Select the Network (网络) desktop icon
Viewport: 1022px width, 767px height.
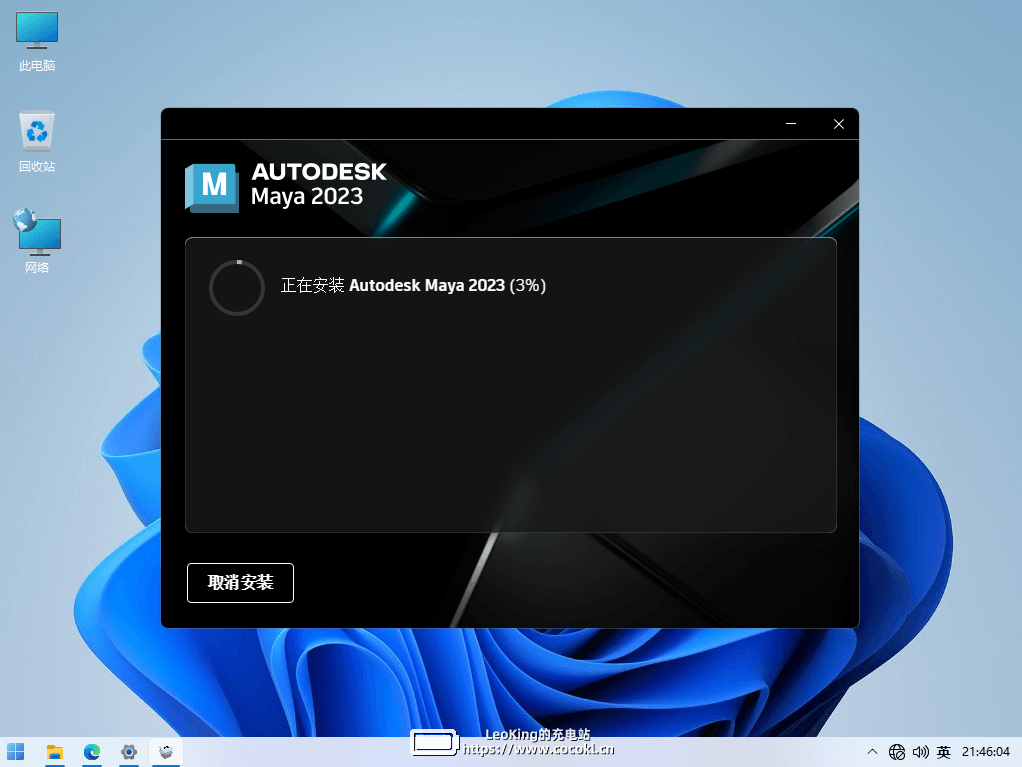[x=37, y=241]
